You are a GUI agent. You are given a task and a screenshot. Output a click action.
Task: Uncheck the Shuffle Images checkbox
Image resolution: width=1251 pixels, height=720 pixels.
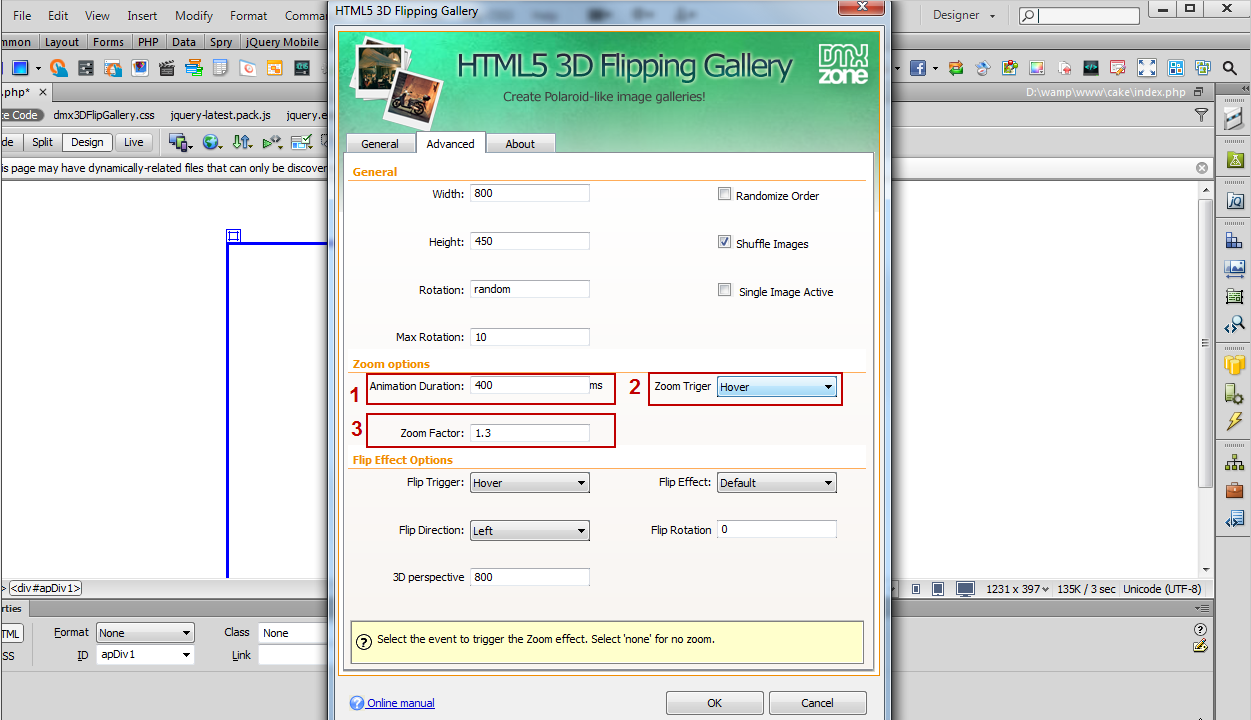coord(724,242)
